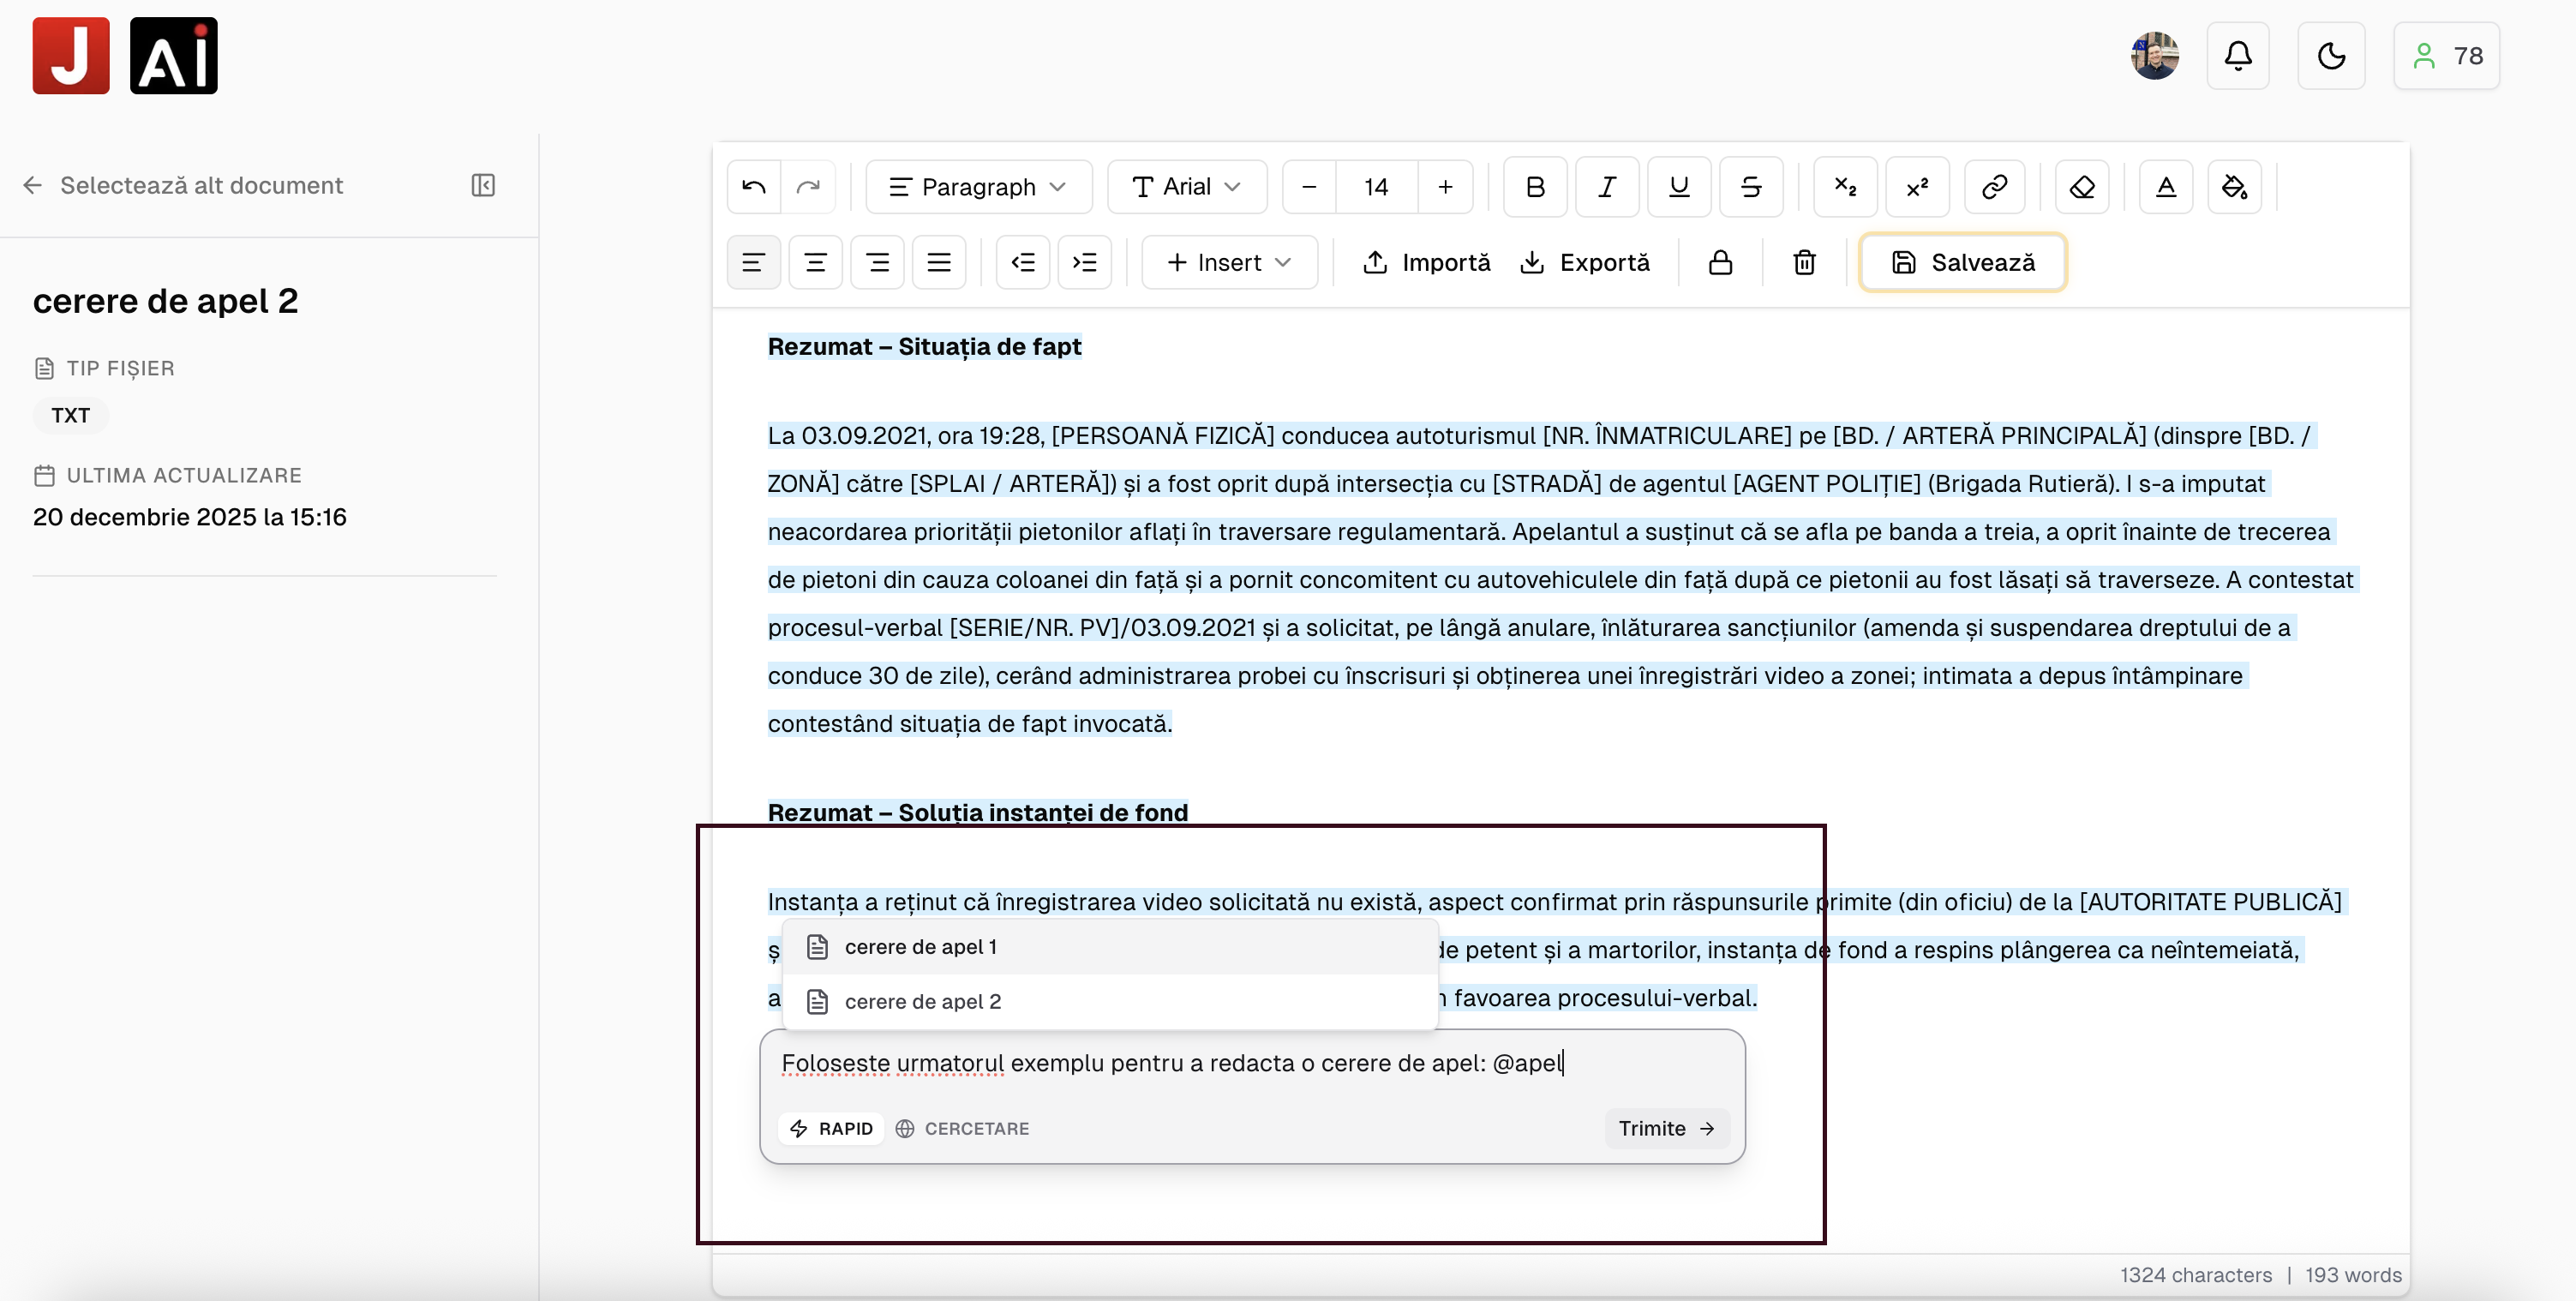Collapse the left sidebar panel

pyautogui.click(x=484, y=185)
